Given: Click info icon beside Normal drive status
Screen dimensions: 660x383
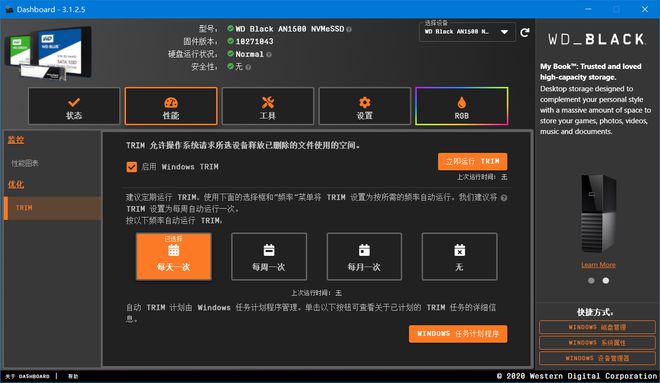Looking at the screenshot, I should (x=269, y=54).
